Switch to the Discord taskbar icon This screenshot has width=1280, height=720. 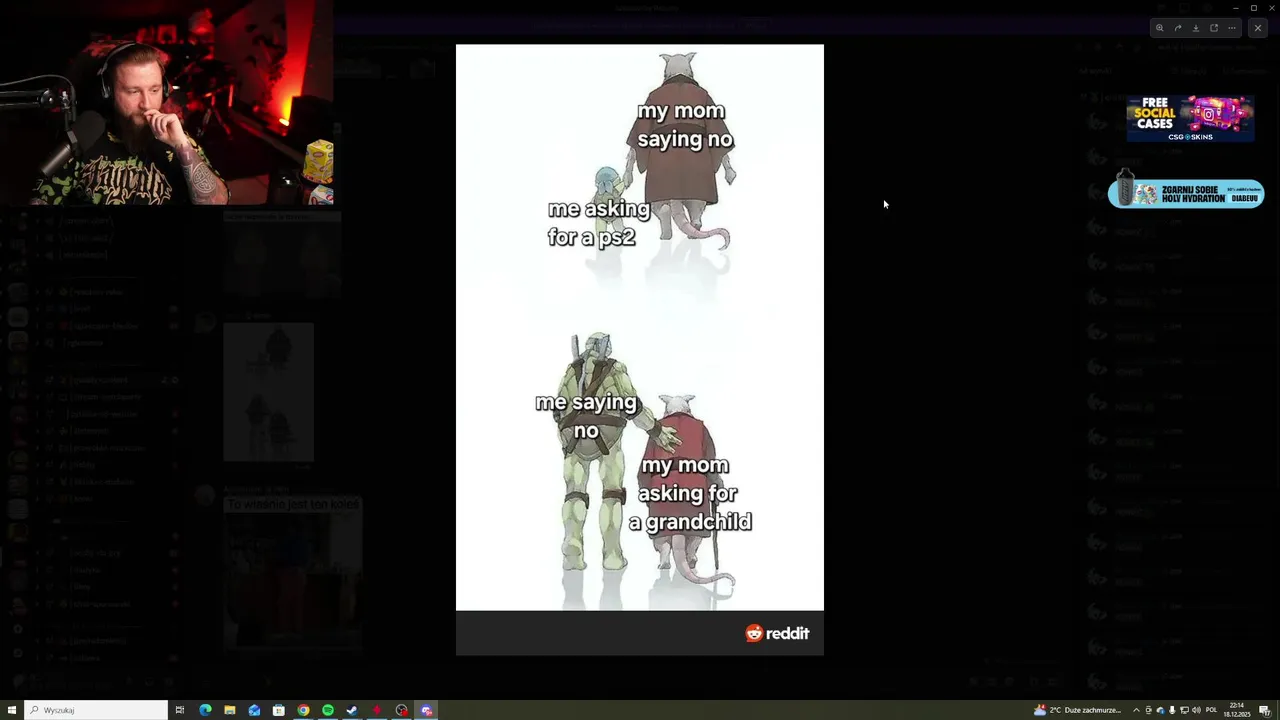[x=427, y=710]
